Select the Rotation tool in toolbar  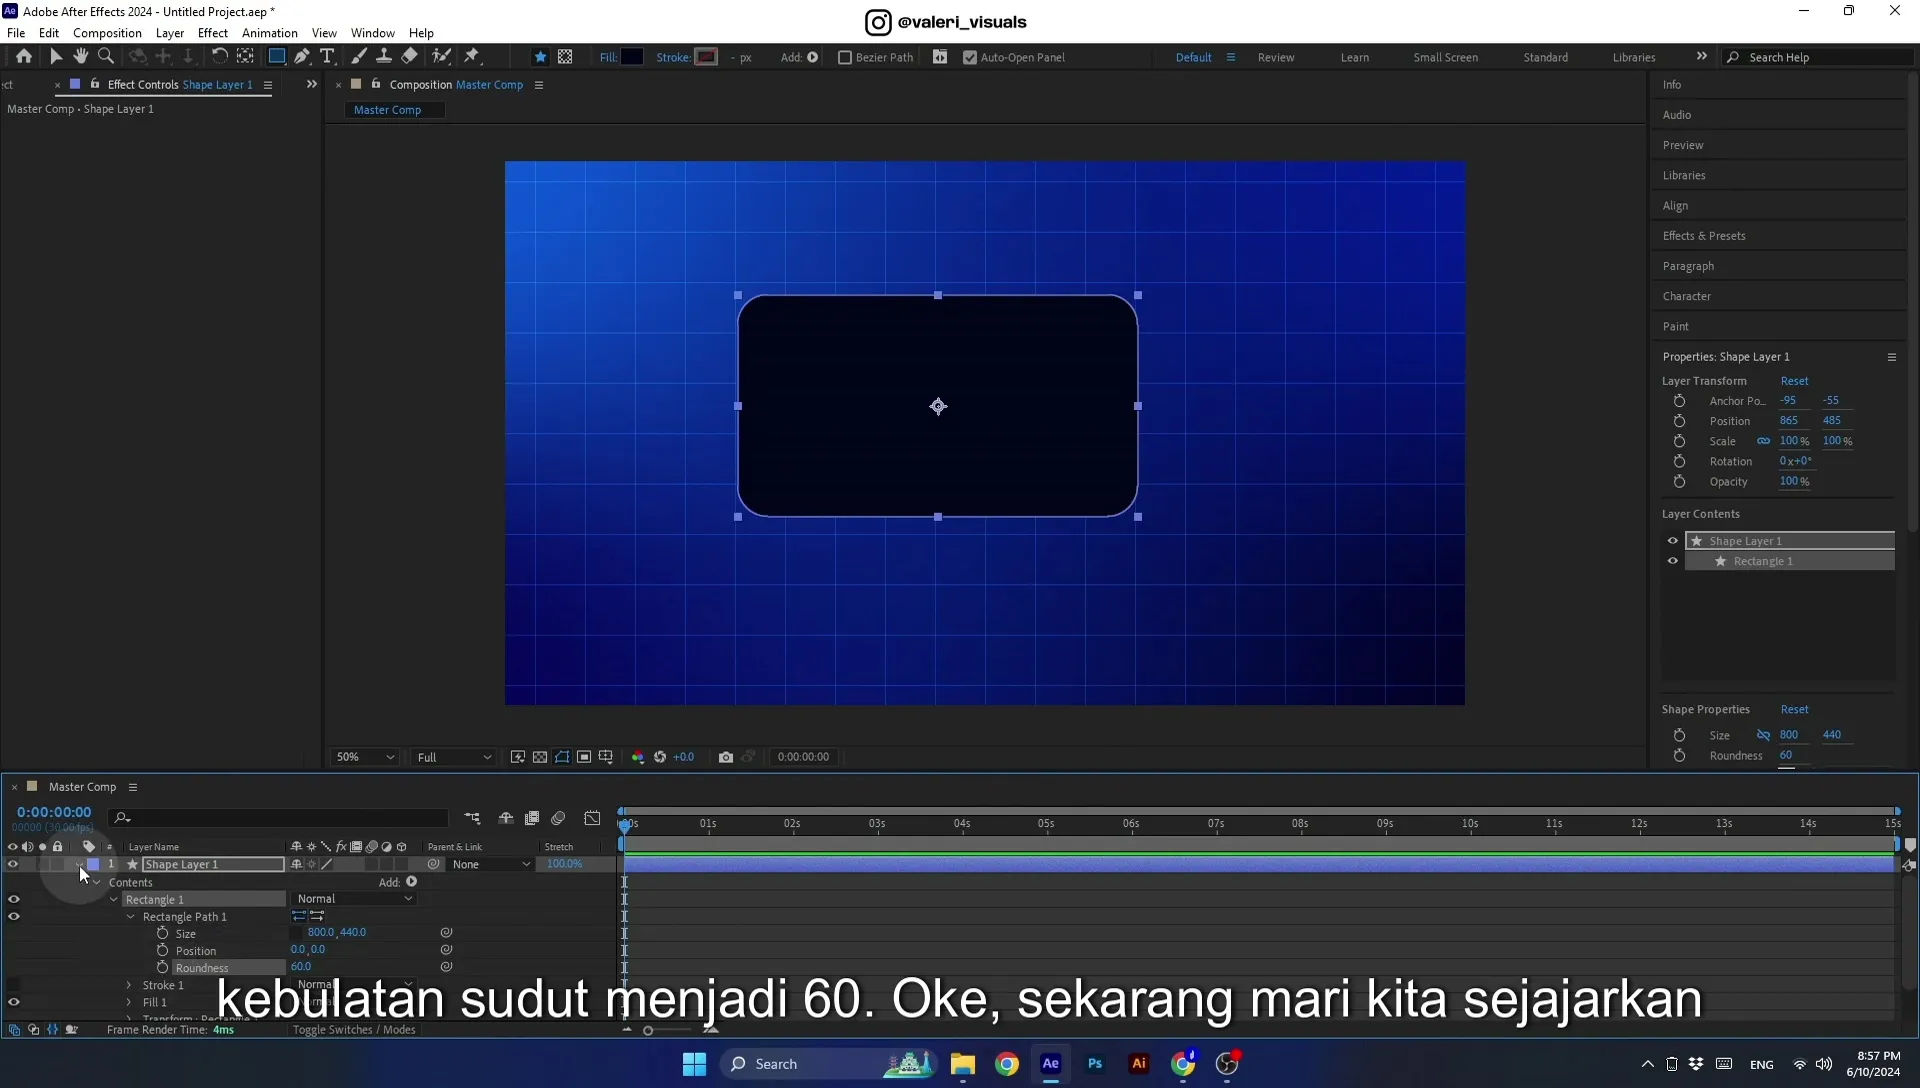point(219,57)
